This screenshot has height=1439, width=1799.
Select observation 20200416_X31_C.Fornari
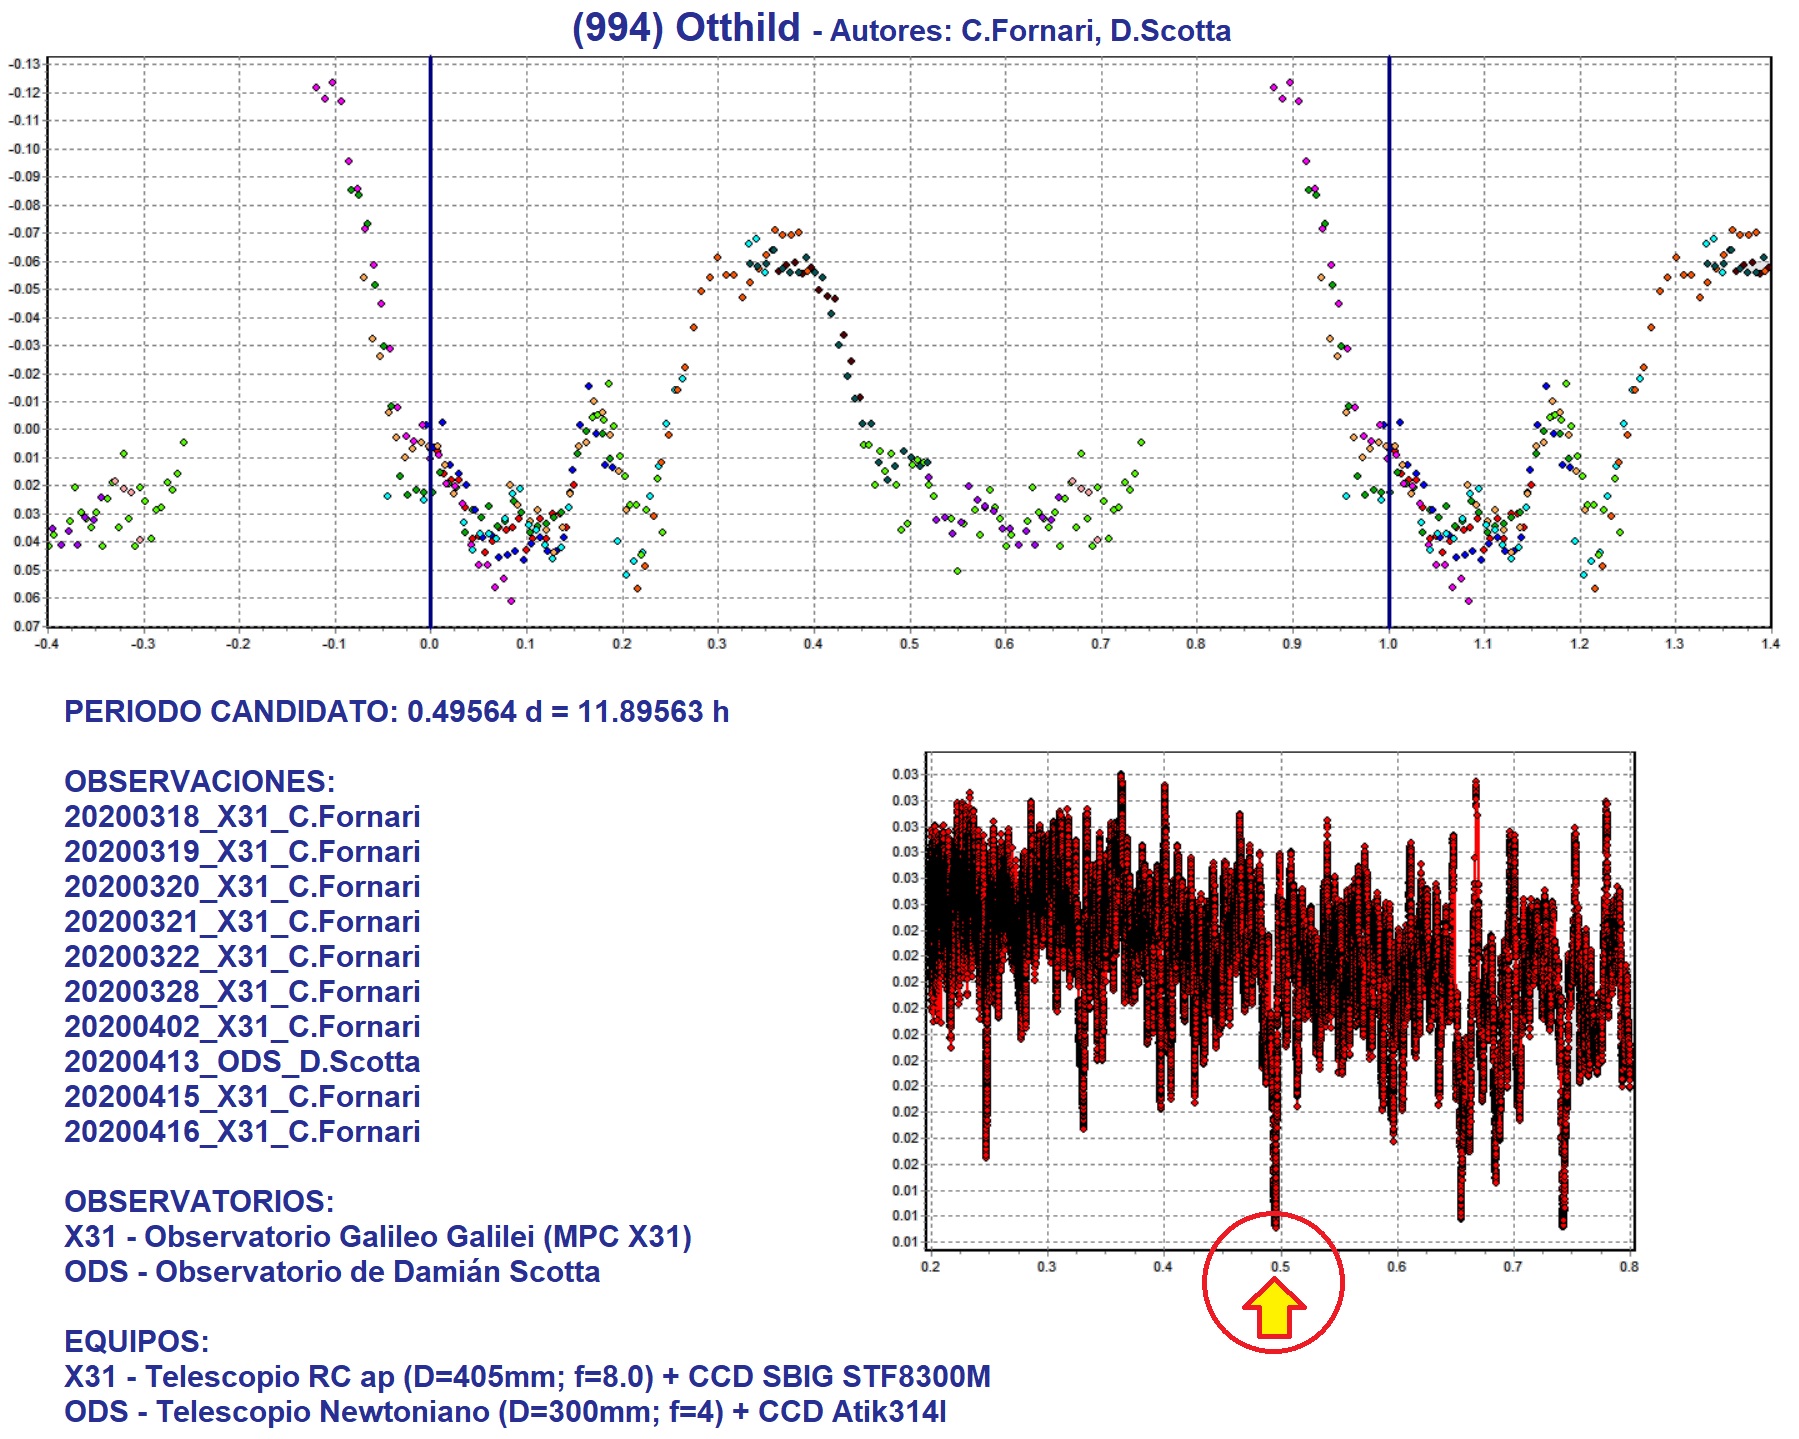point(242,1132)
